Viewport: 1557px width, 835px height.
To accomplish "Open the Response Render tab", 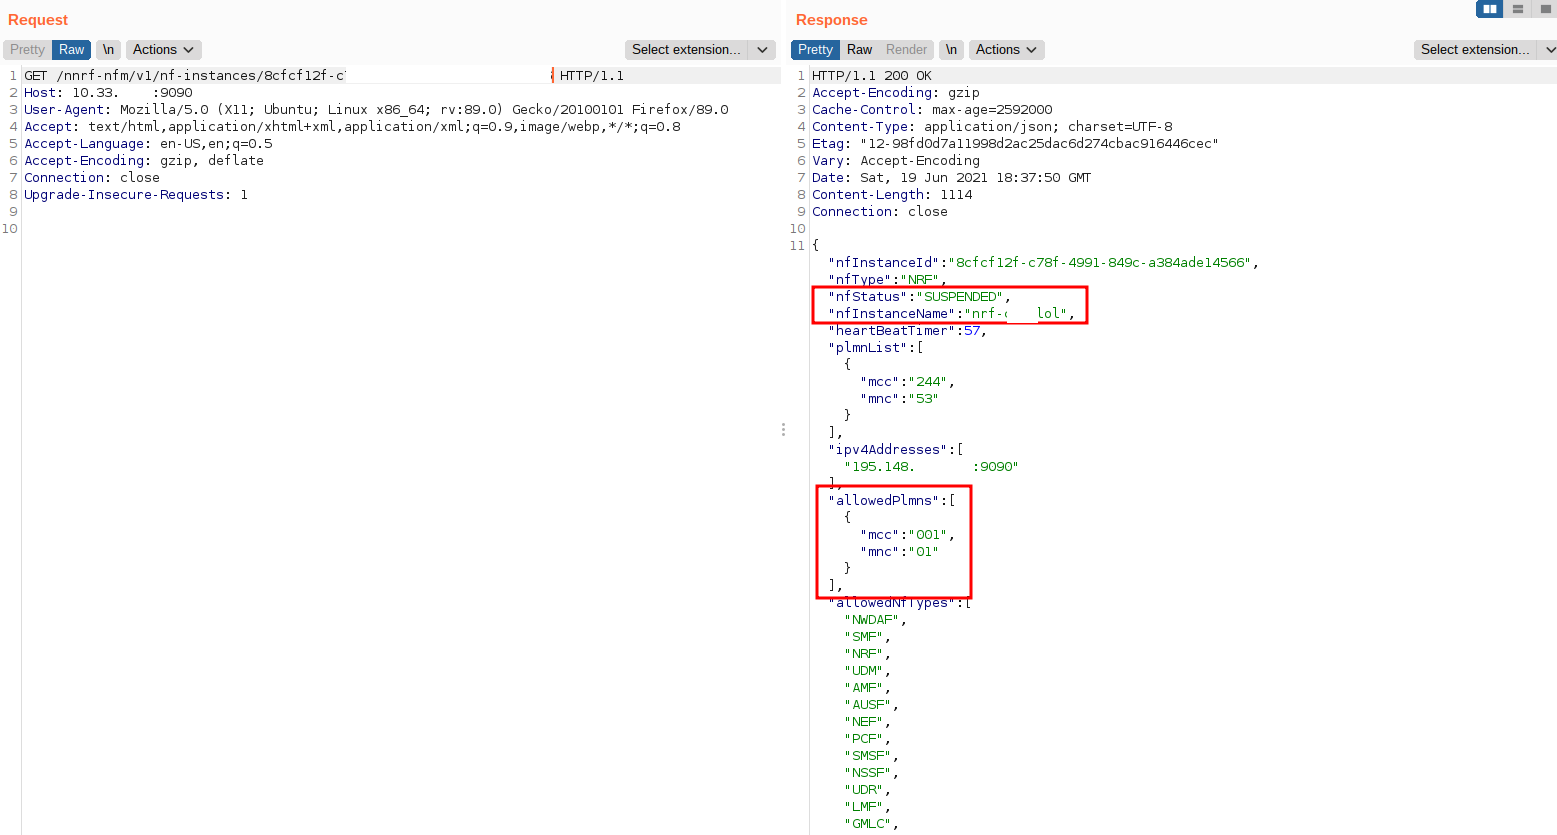I will pyautogui.click(x=906, y=49).
